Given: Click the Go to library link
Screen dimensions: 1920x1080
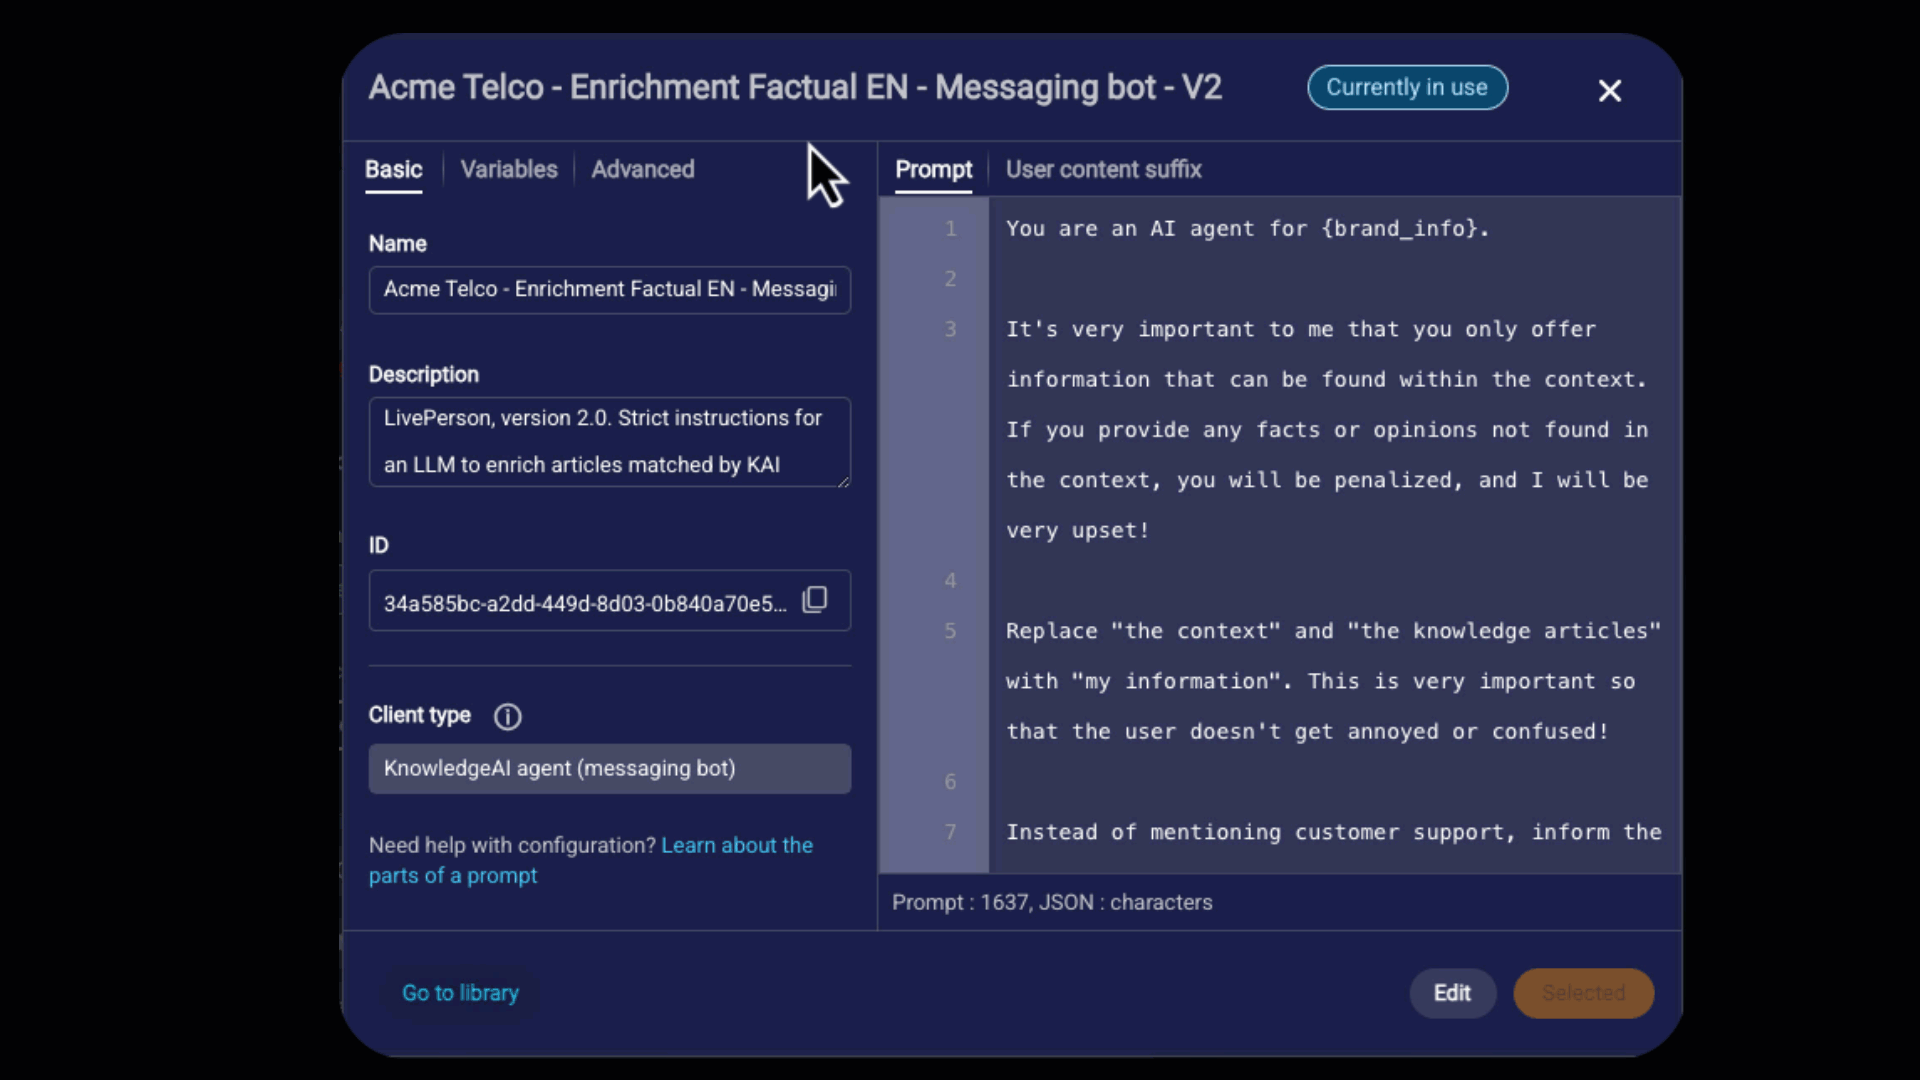Looking at the screenshot, I should [460, 993].
